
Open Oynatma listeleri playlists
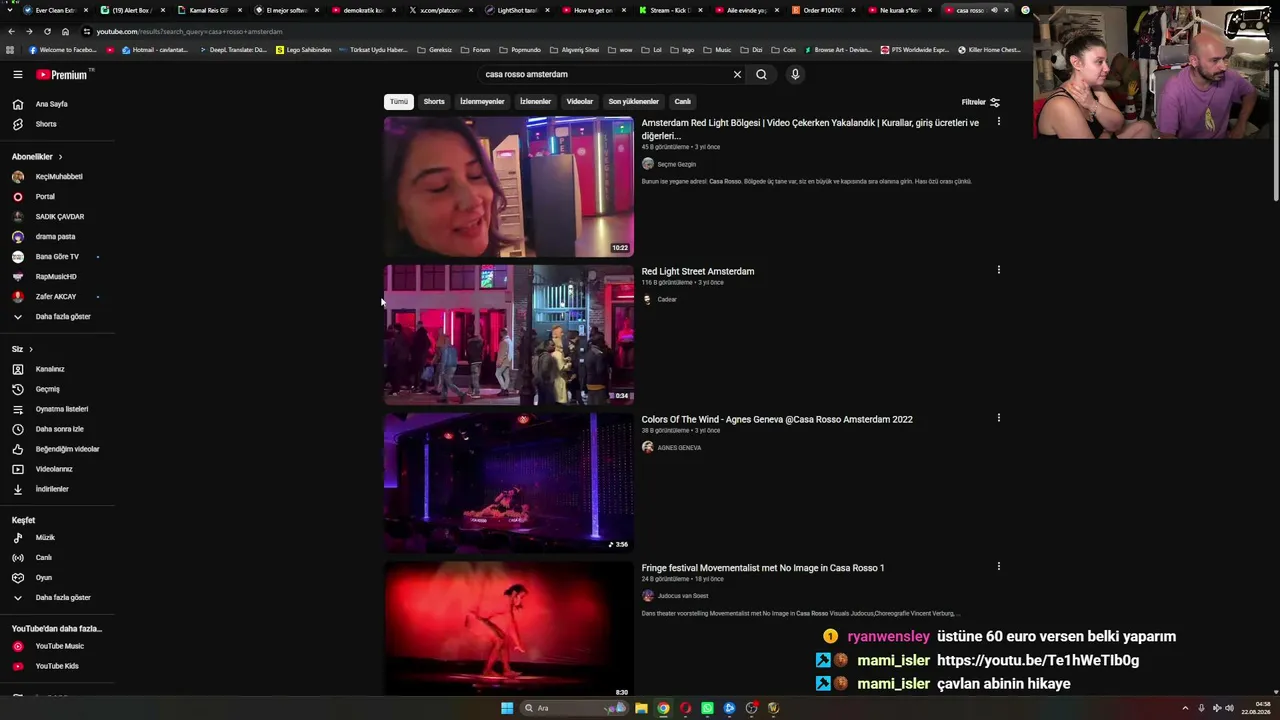[62, 409]
